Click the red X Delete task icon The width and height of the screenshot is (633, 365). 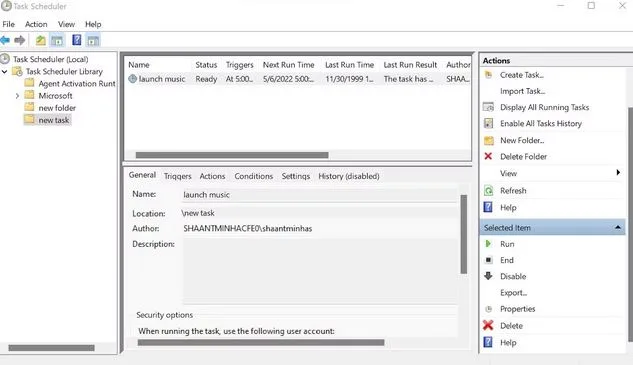pos(488,325)
